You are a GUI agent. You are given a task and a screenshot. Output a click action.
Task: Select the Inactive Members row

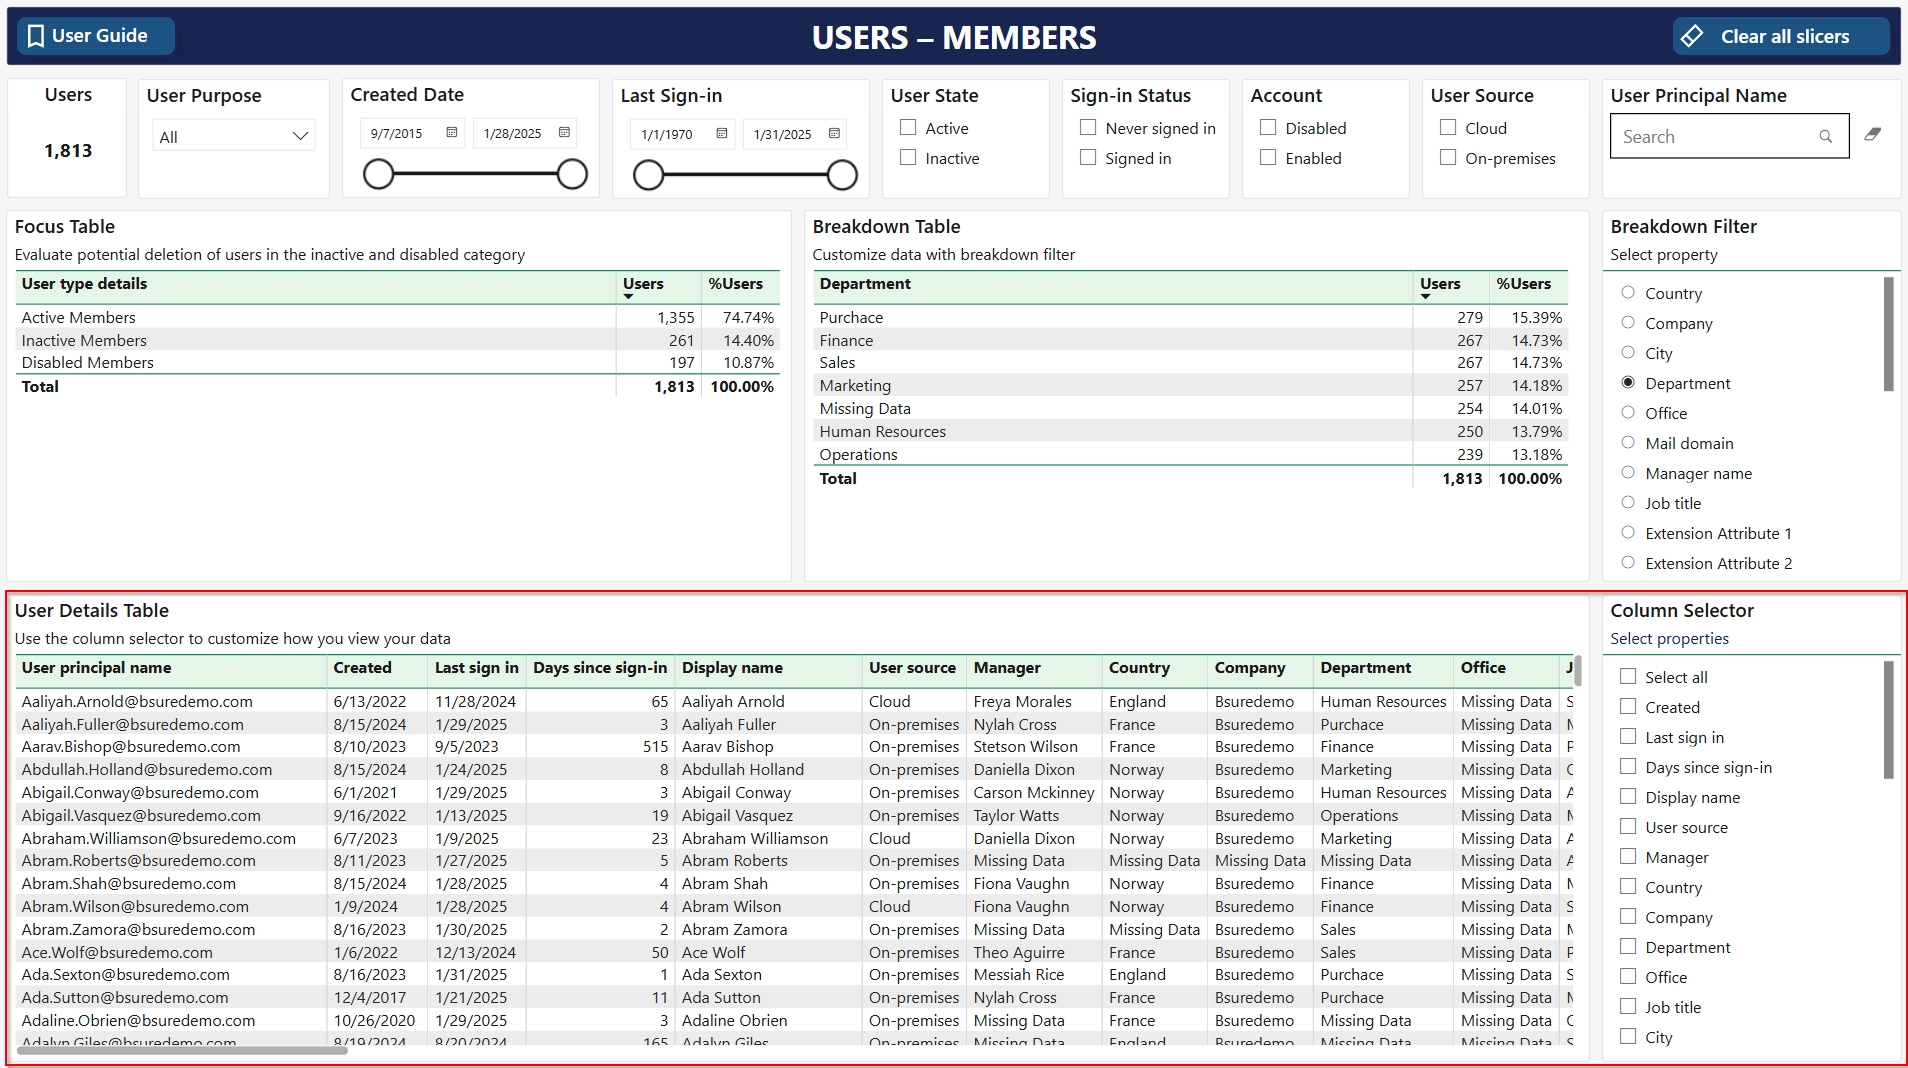[84, 341]
